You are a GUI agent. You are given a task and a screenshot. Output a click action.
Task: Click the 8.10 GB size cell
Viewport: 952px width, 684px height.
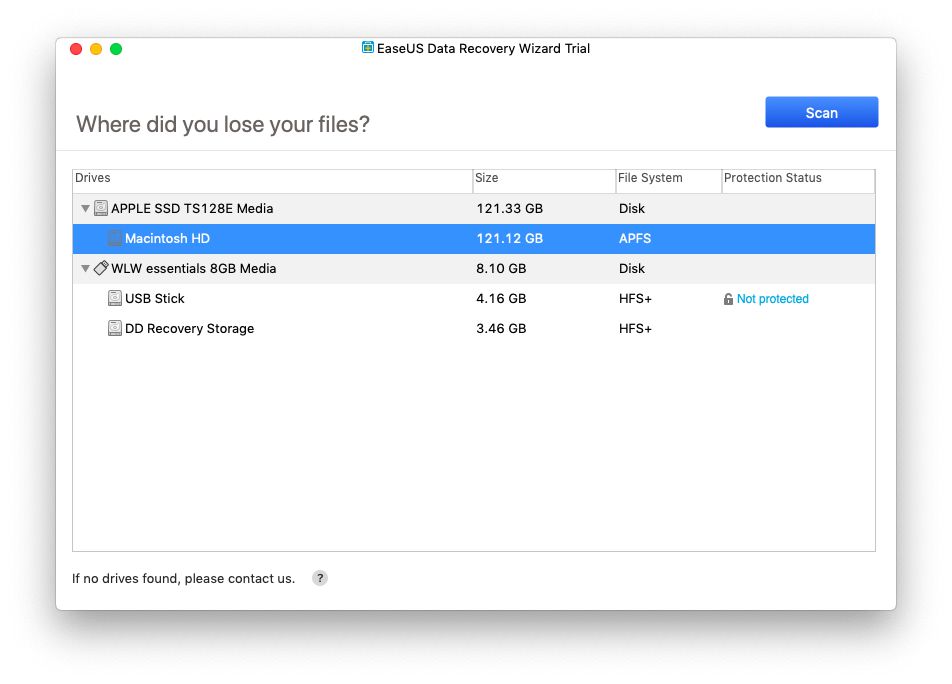point(501,268)
